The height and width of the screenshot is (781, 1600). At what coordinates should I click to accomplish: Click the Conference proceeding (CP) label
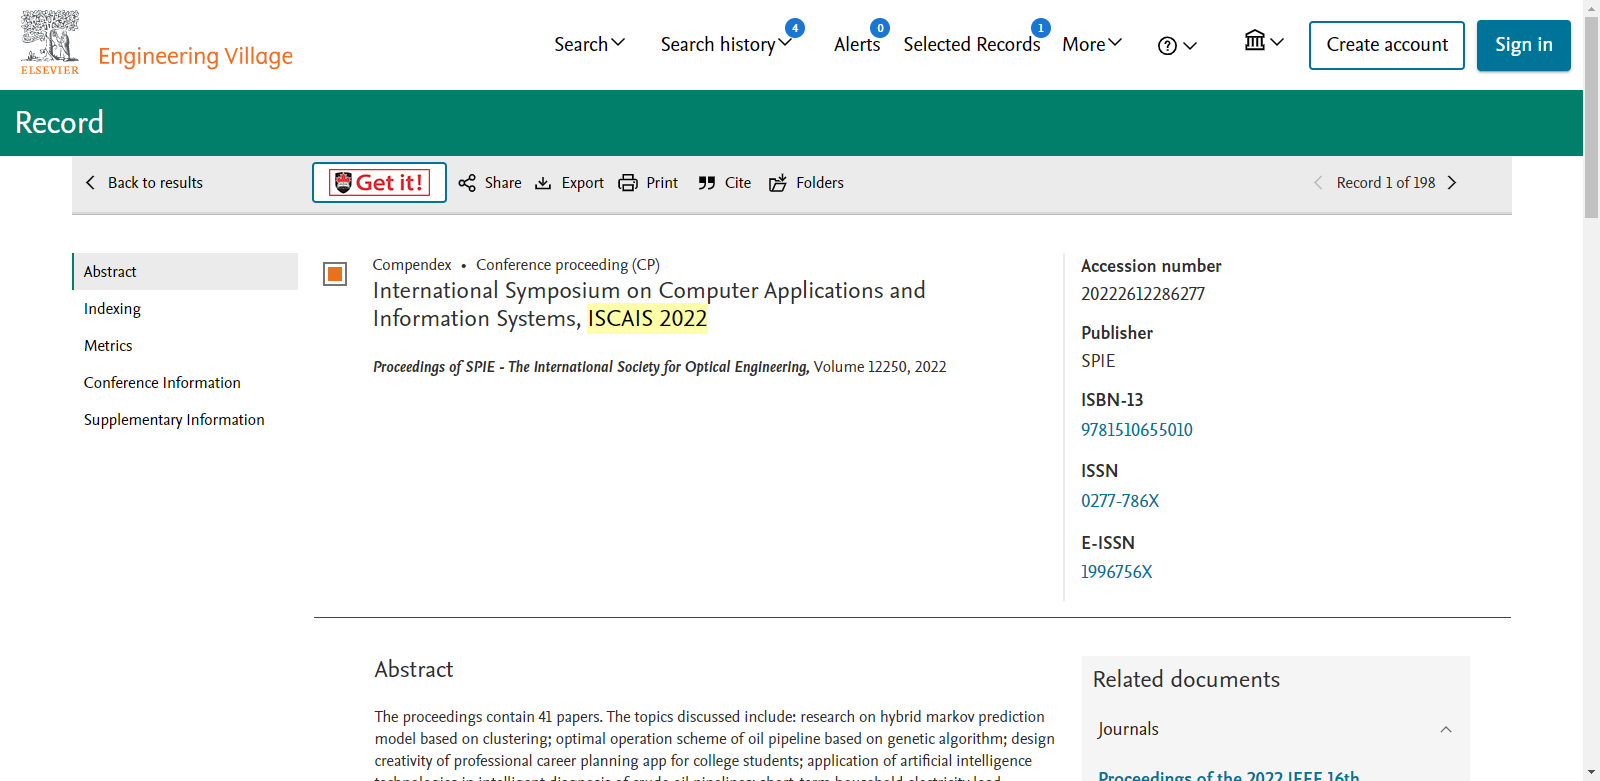(x=568, y=265)
